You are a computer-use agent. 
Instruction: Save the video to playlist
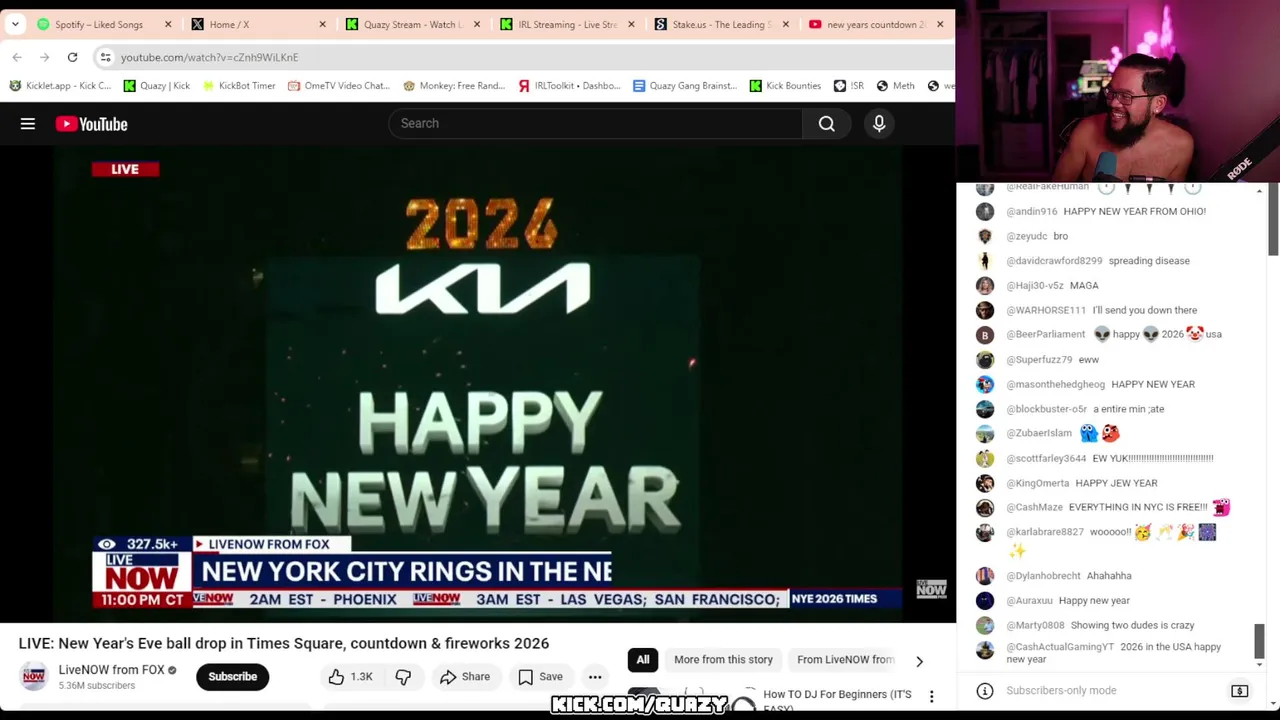point(540,677)
